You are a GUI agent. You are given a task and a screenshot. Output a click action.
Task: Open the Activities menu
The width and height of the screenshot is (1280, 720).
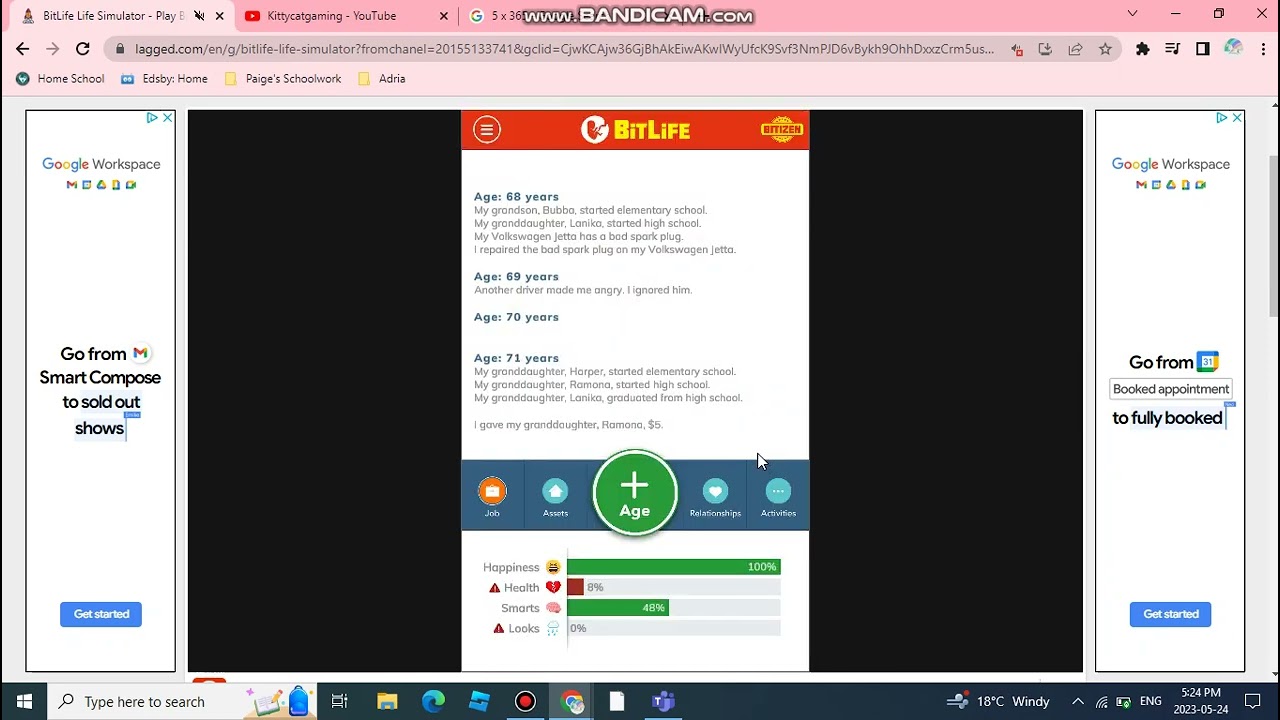pos(778,497)
